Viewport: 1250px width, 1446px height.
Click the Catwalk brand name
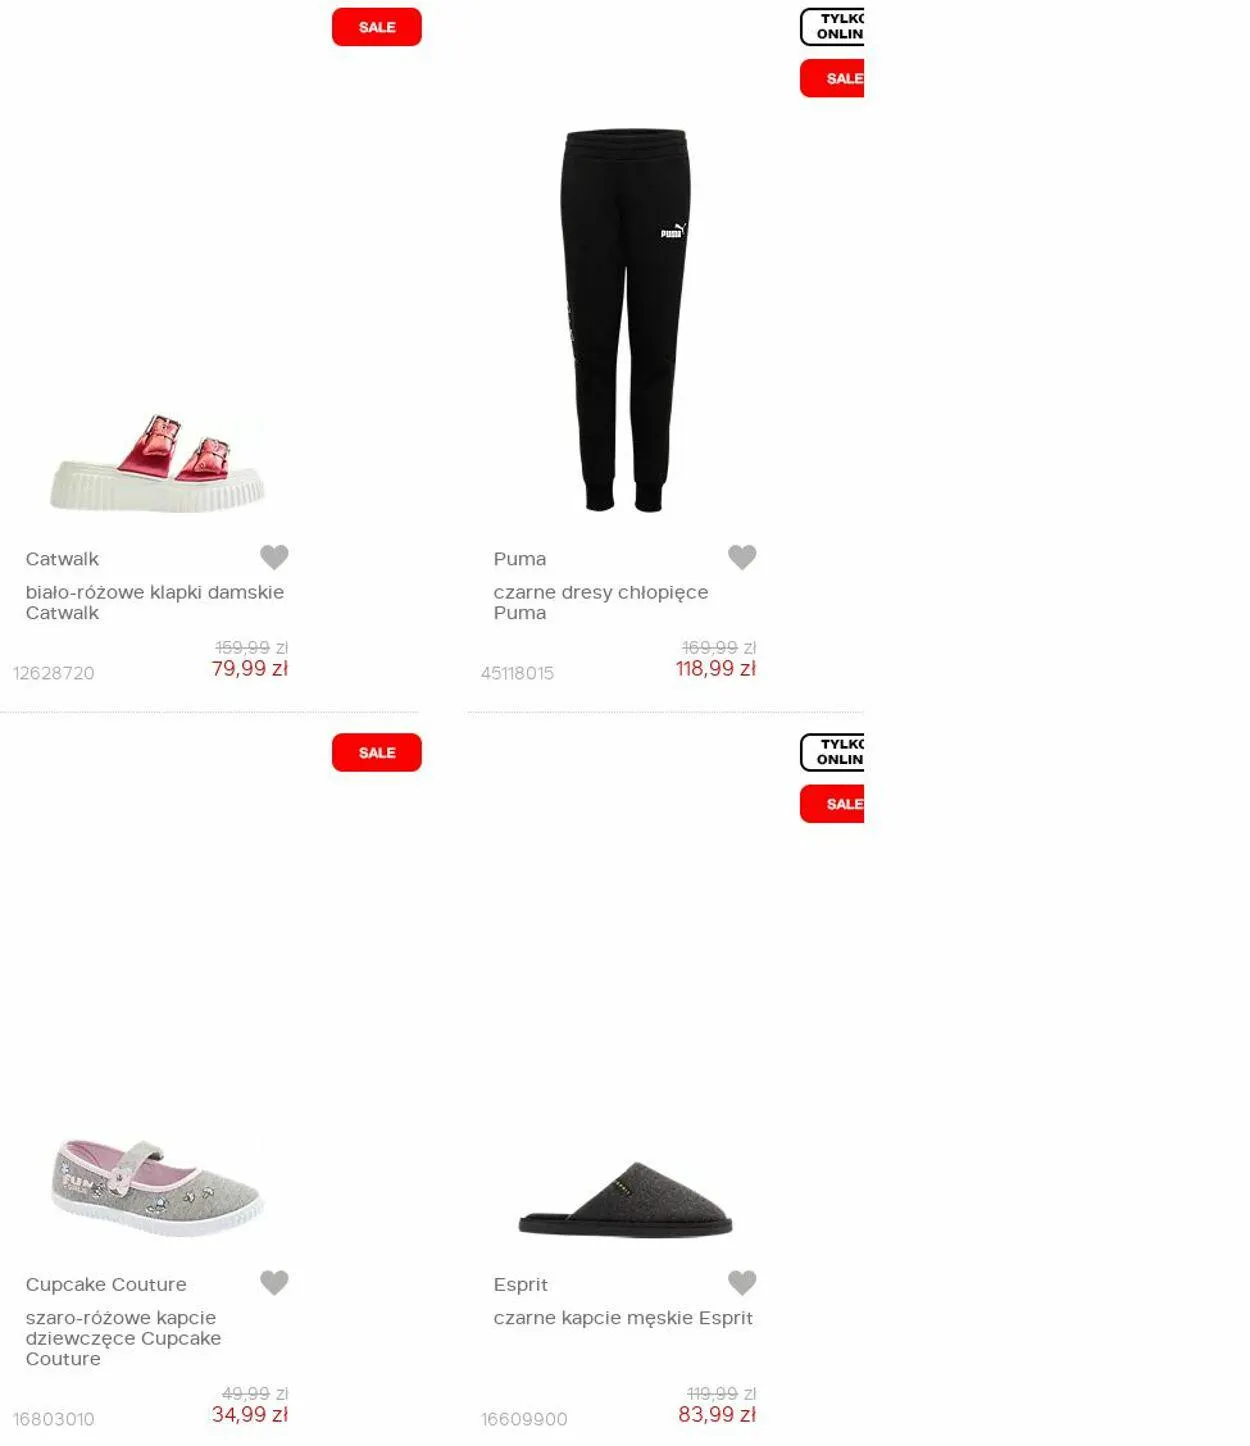tap(62, 559)
